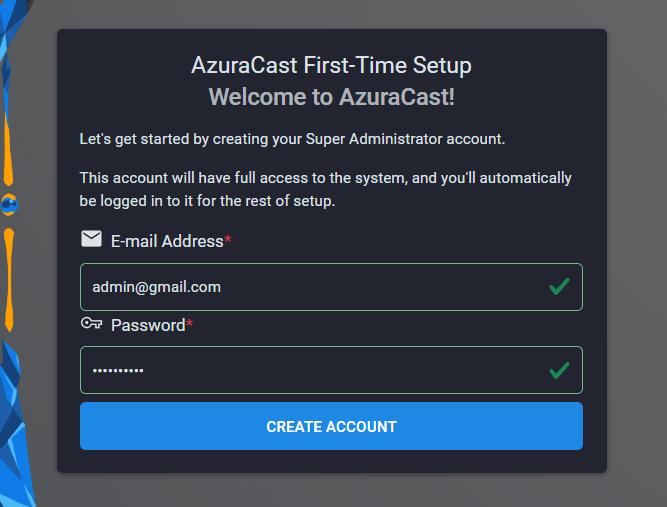
Task: Click the AzuraCast First-Time Setup heading
Action: (331, 66)
